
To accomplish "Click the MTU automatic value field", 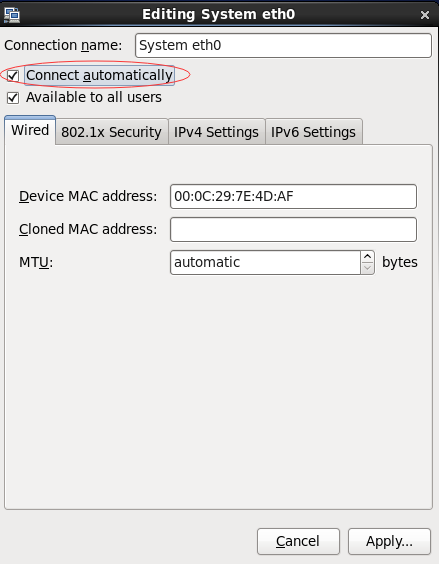I will coord(265,263).
